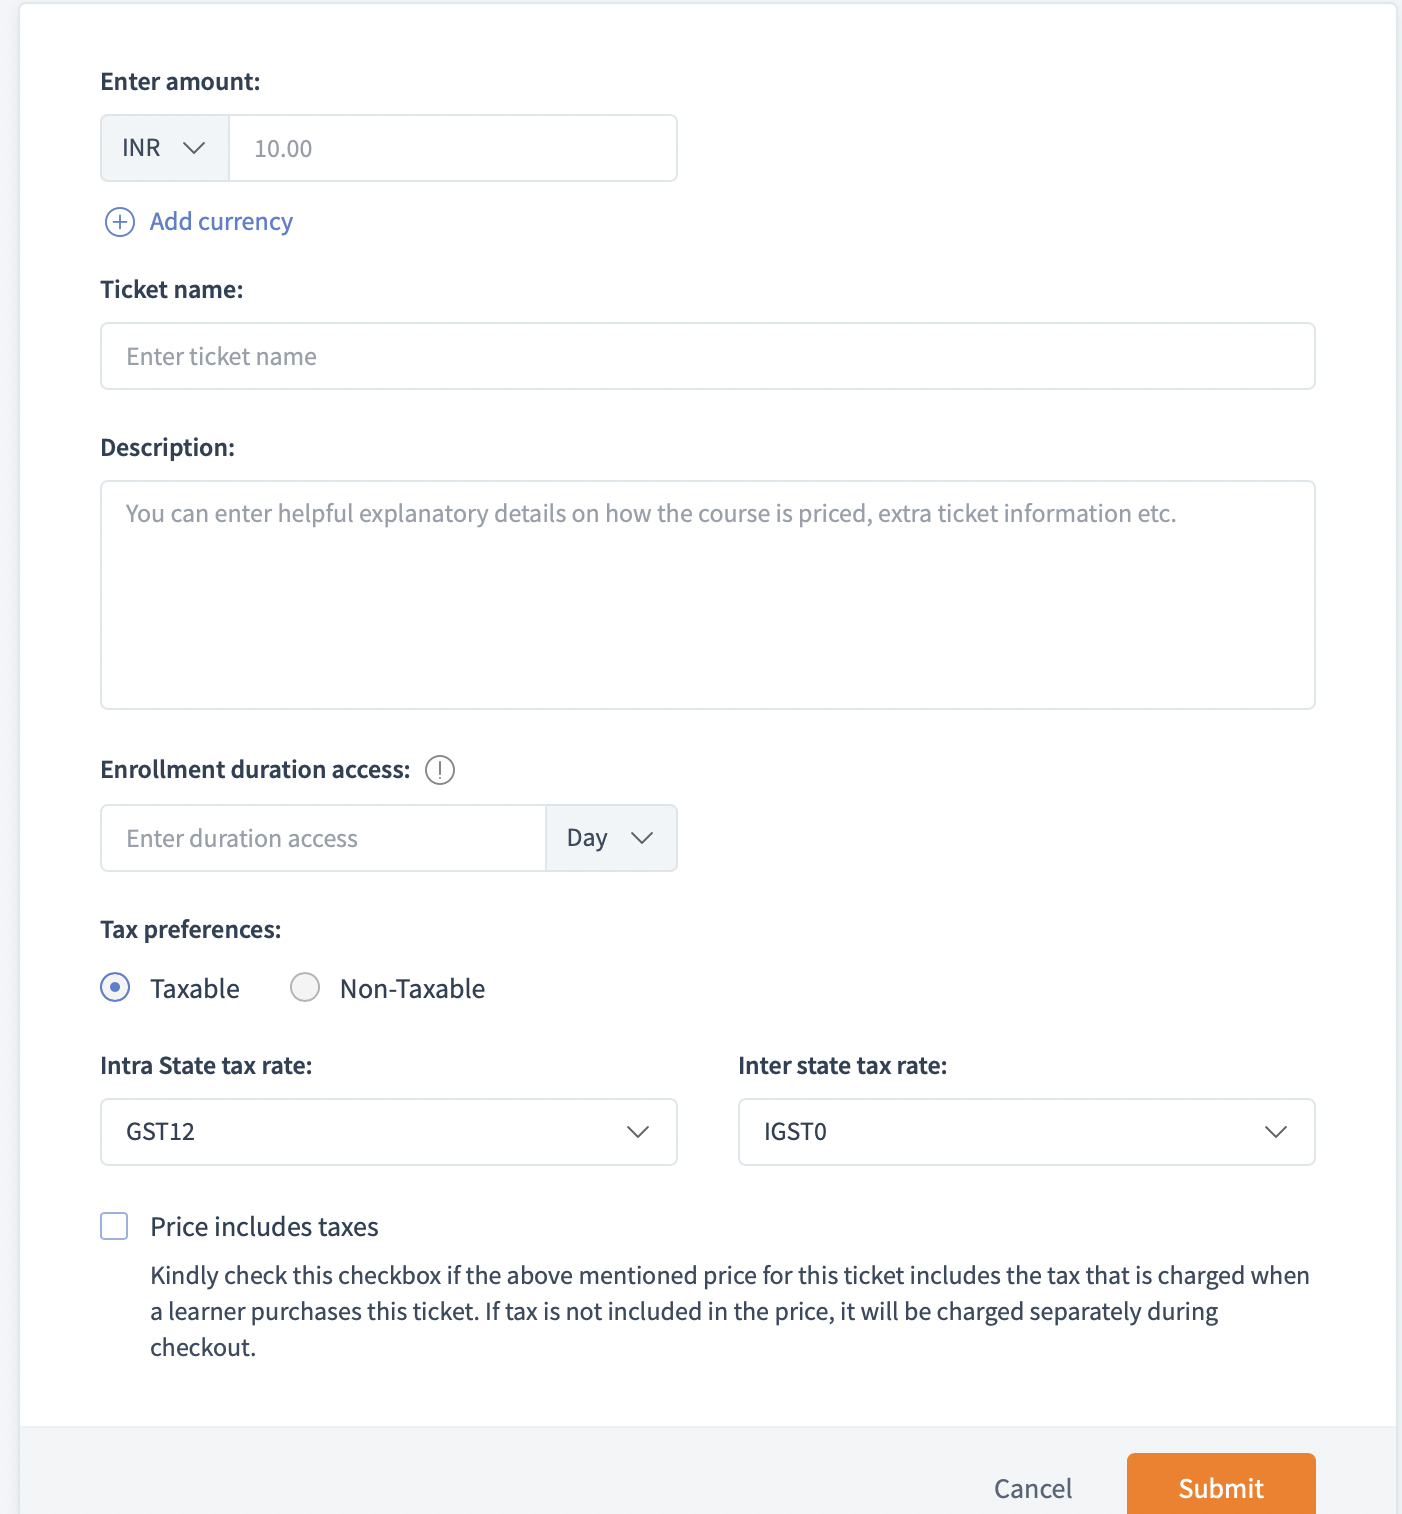Focus the amount input field

(x=453, y=148)
